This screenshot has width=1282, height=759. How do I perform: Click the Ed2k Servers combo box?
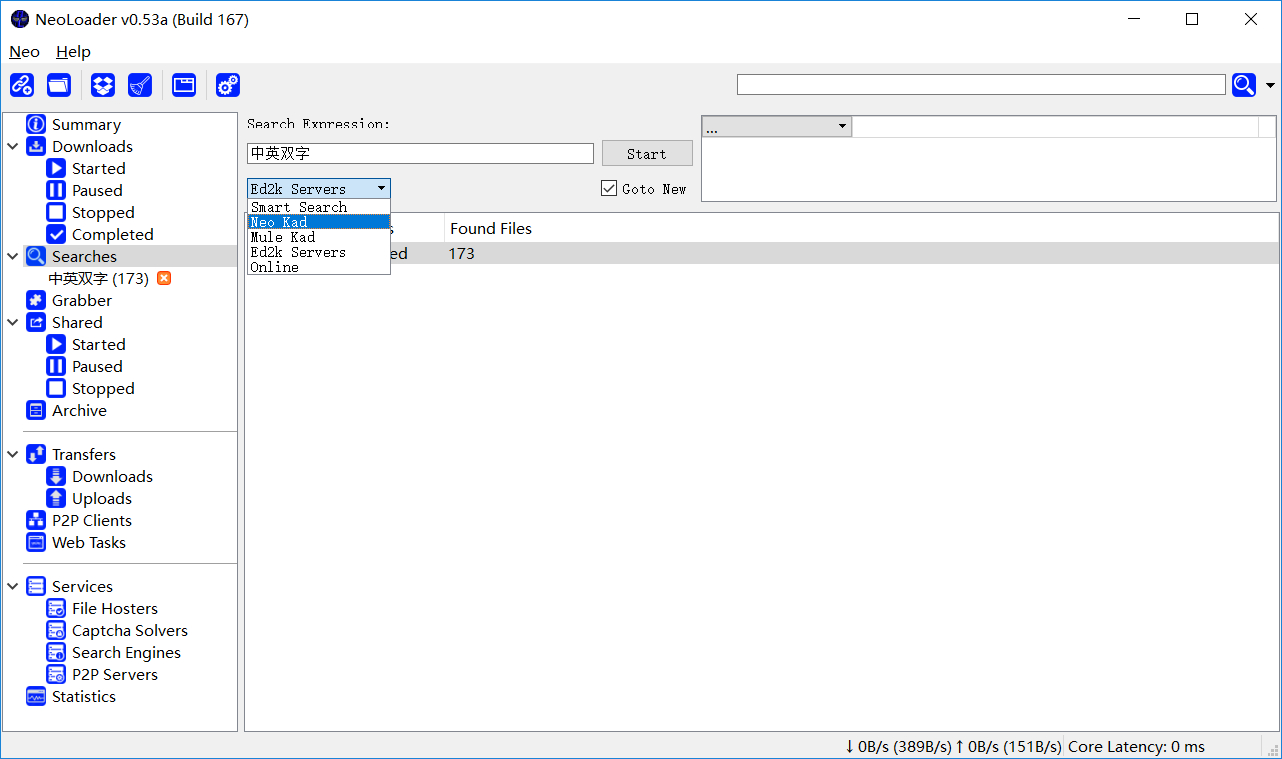(x=319, y=188)
